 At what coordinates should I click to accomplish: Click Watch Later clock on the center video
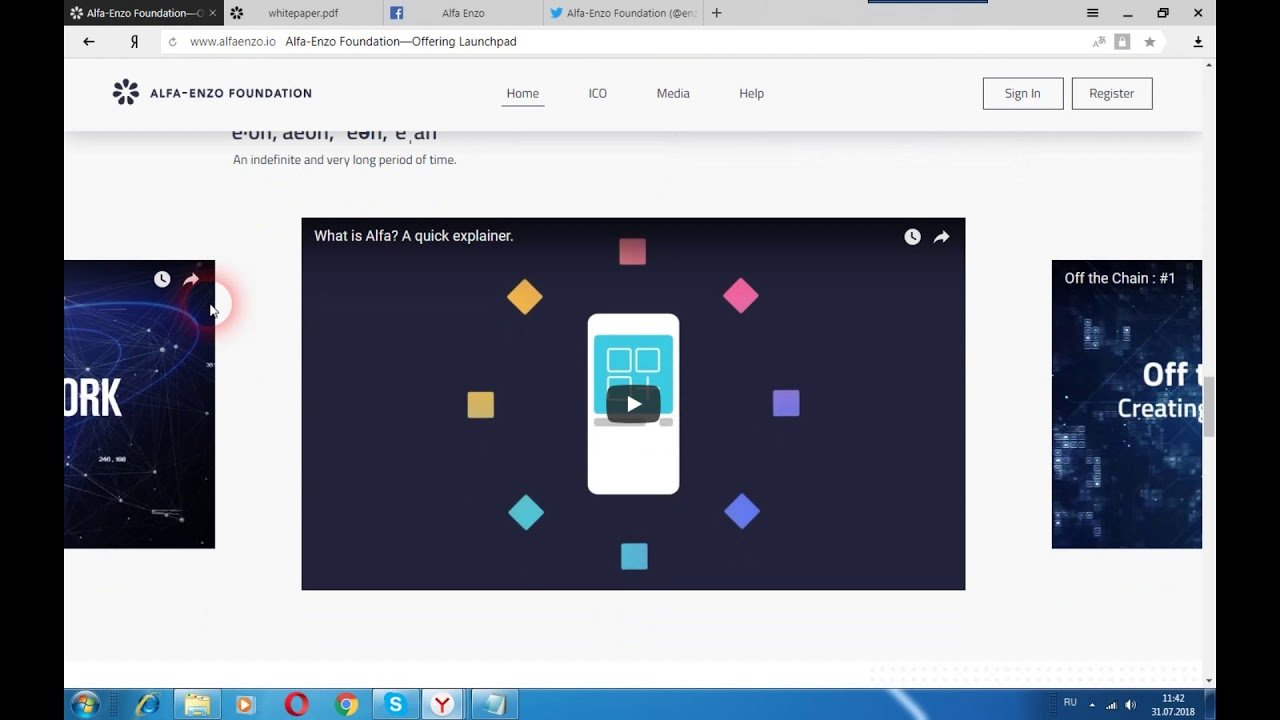[x=912, y=237]
